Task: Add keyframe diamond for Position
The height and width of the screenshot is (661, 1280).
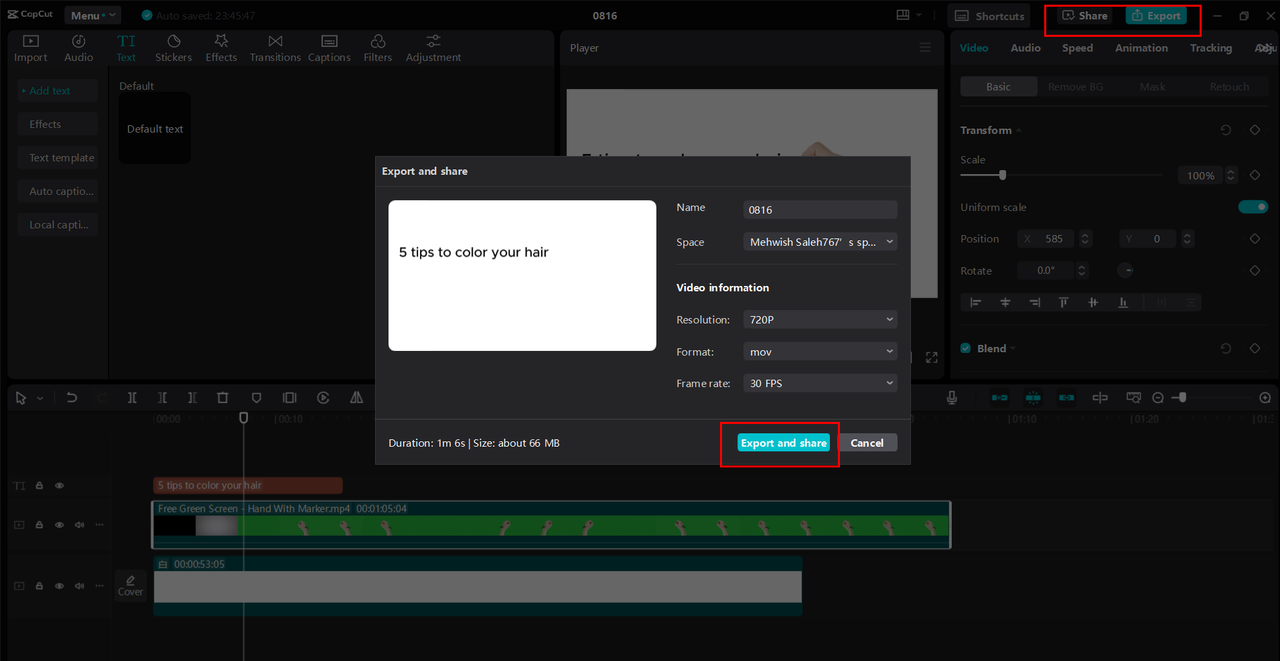Action: [1255, 239]
